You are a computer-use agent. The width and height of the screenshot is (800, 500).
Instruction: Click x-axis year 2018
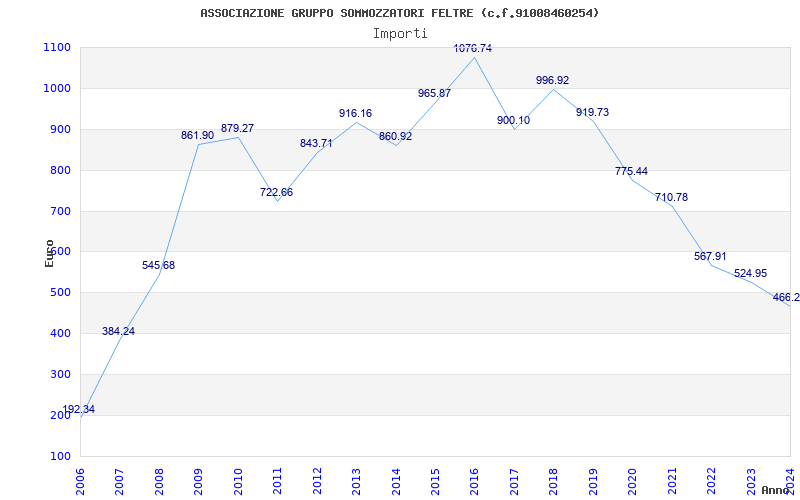[x=554, y=481]
